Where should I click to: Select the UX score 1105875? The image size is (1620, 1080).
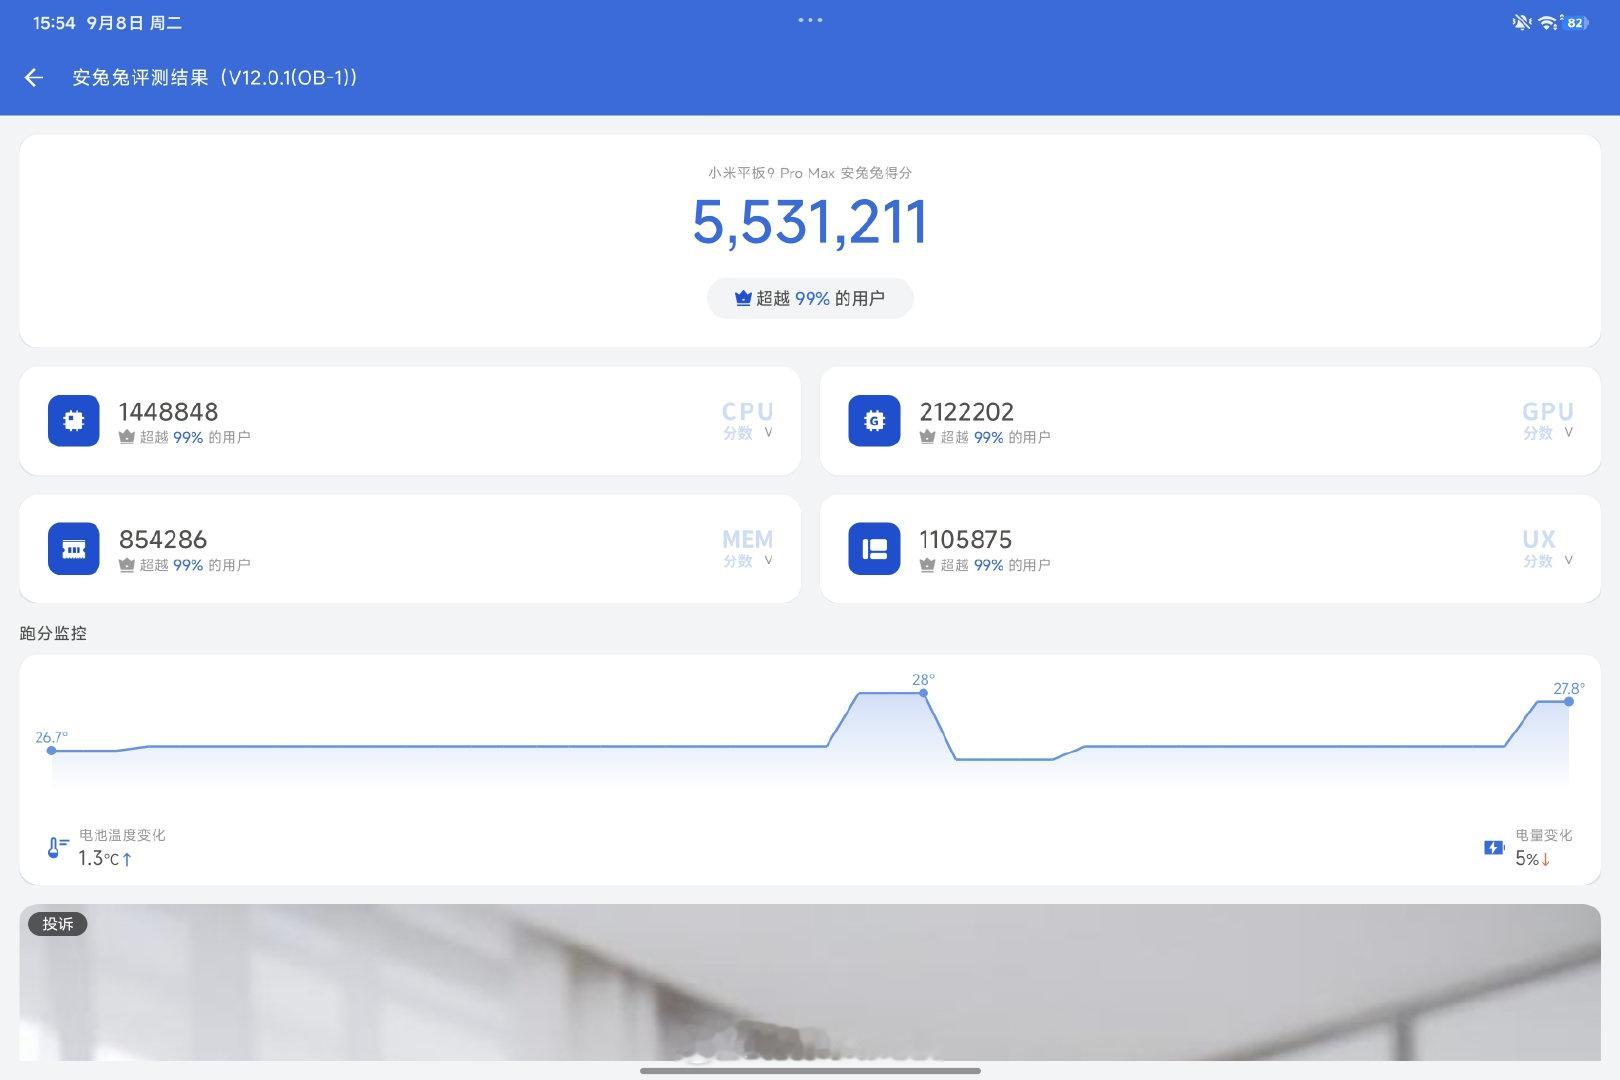965,540
